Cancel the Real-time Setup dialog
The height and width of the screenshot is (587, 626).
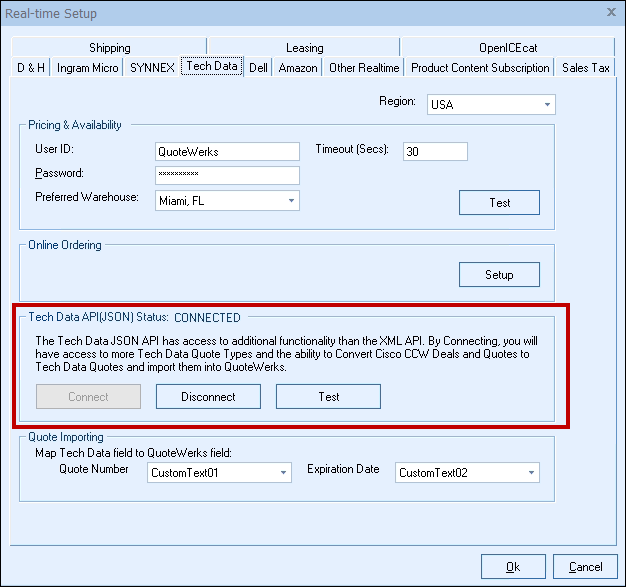pos(585,566)
